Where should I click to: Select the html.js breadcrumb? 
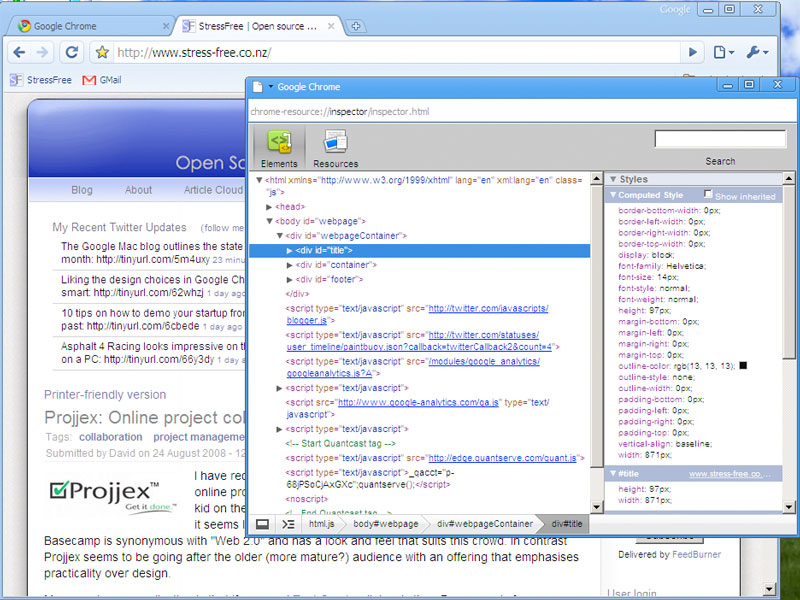[321, 524]
